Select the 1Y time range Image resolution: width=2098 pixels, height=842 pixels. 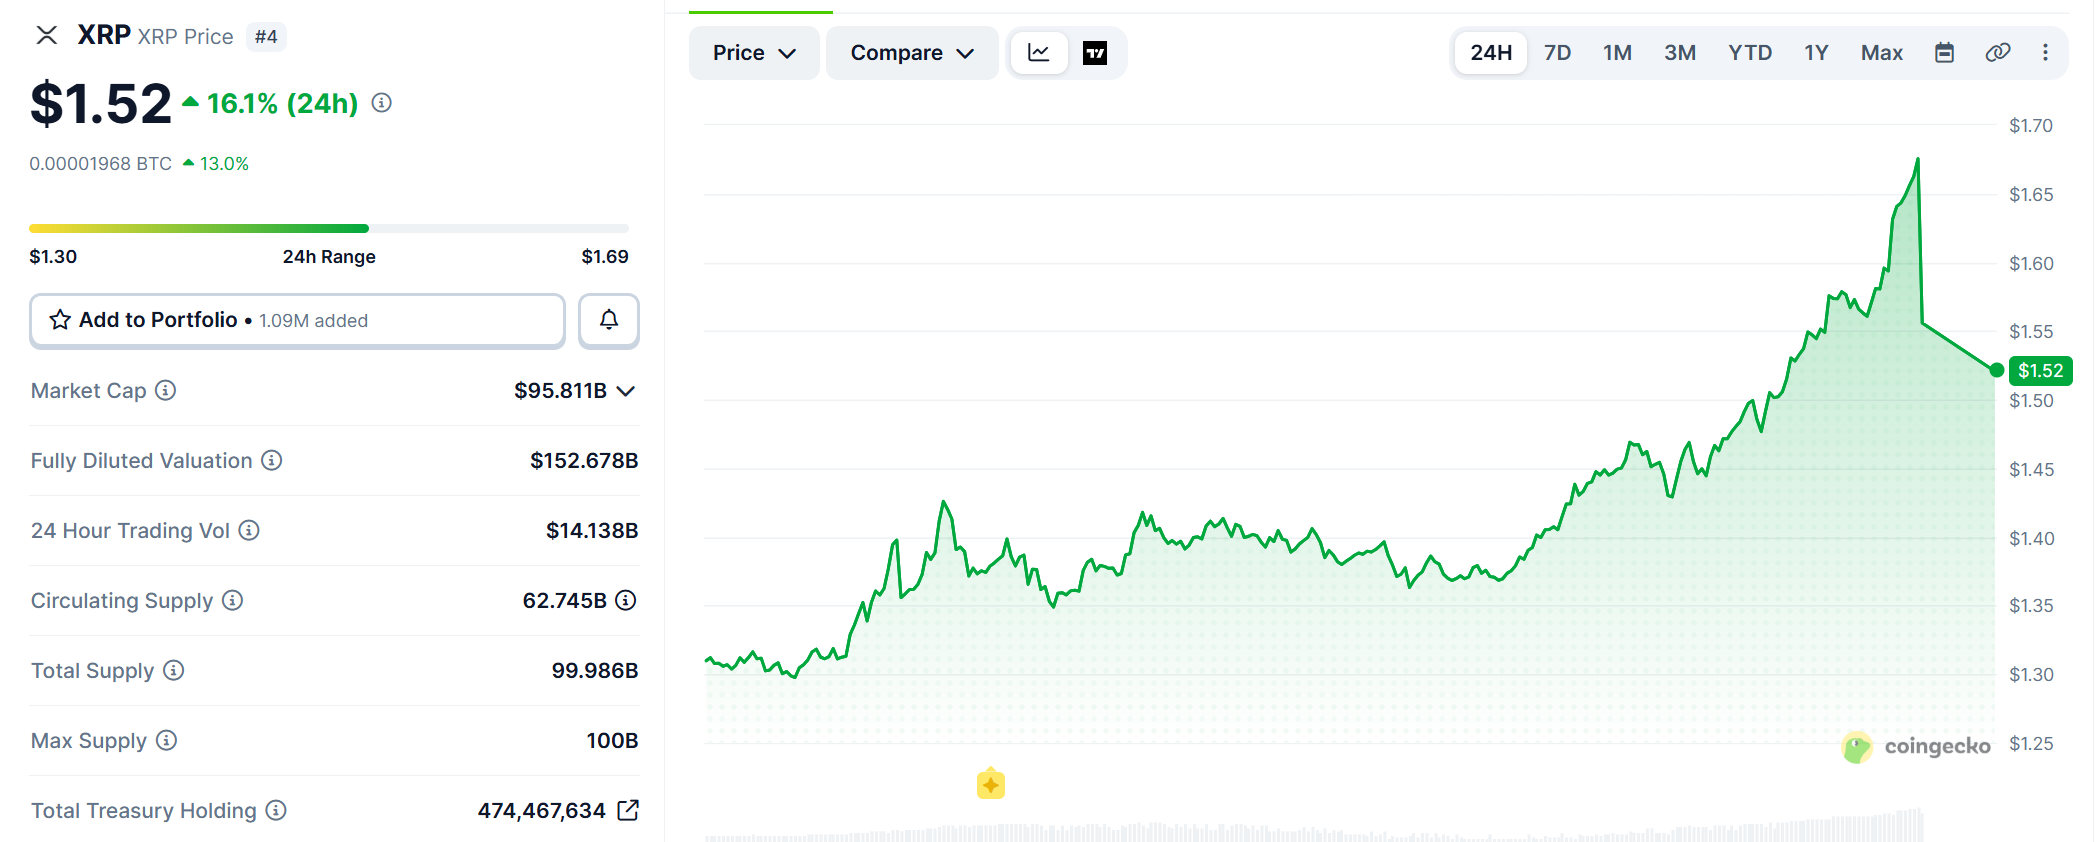[1816, 53]
